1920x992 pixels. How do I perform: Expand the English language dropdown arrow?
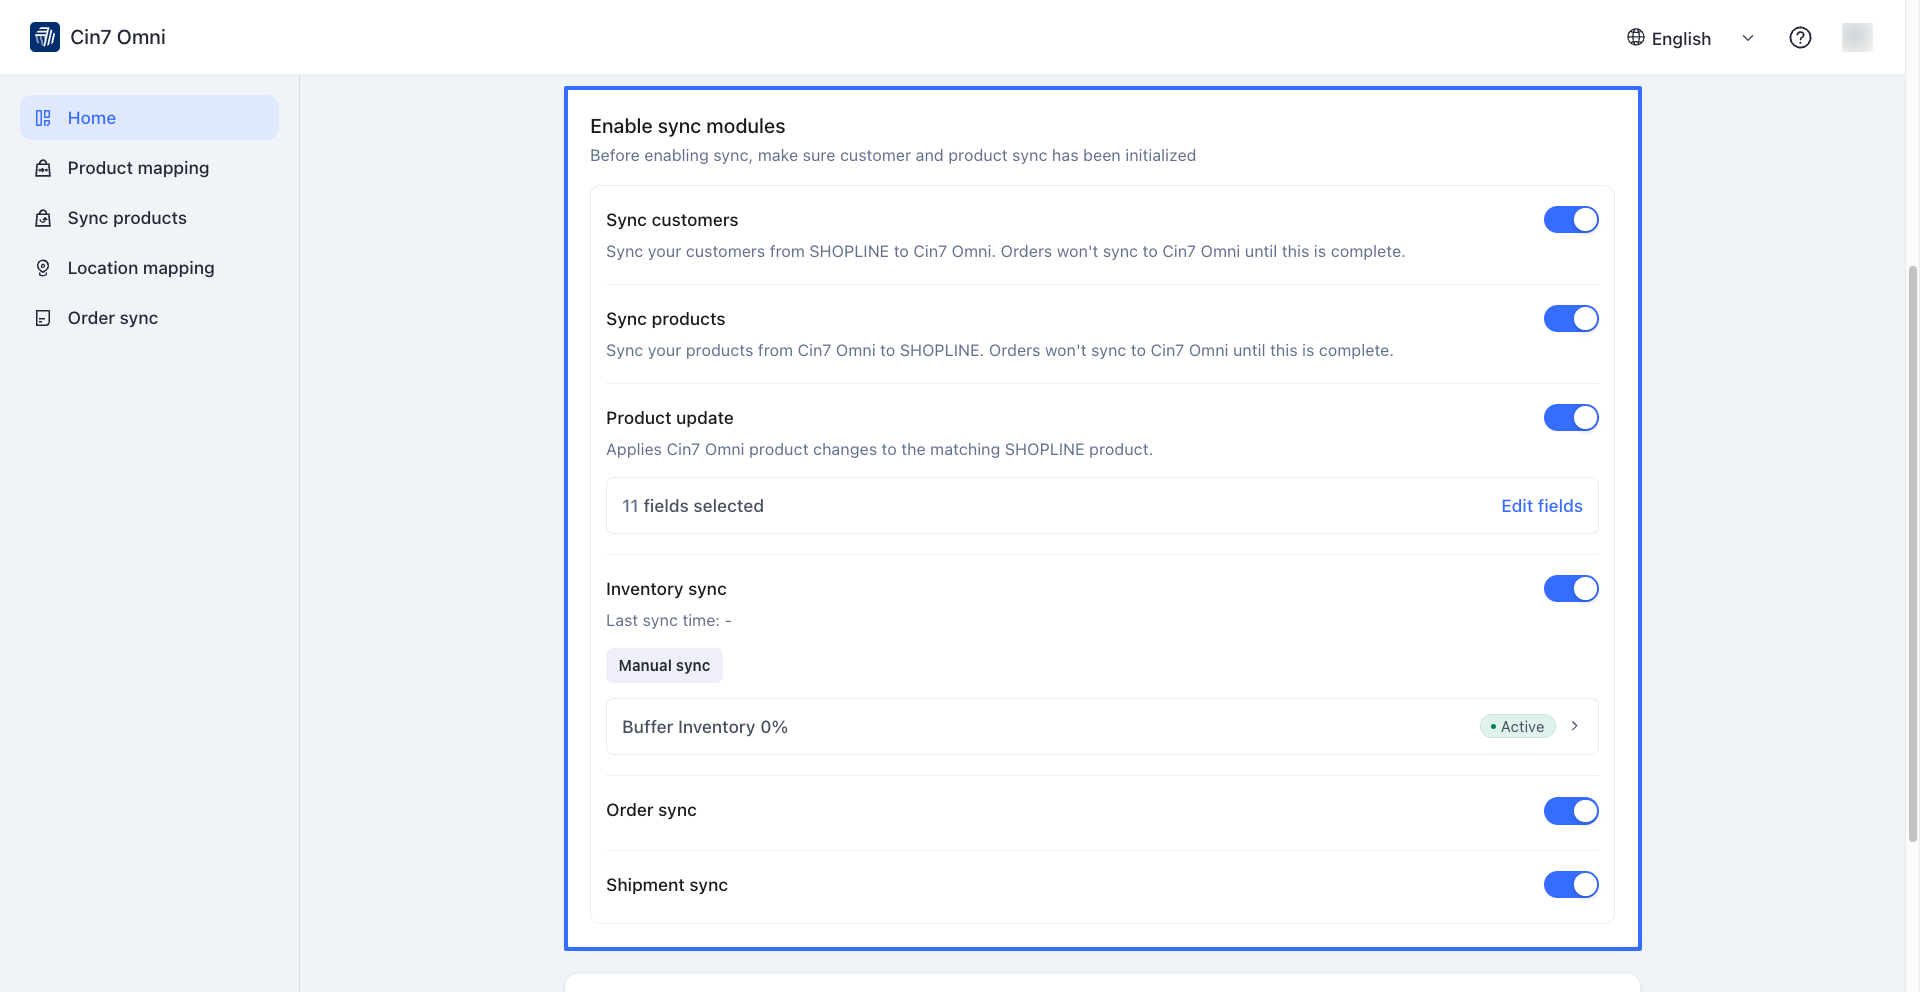(x=1748, y=38)
